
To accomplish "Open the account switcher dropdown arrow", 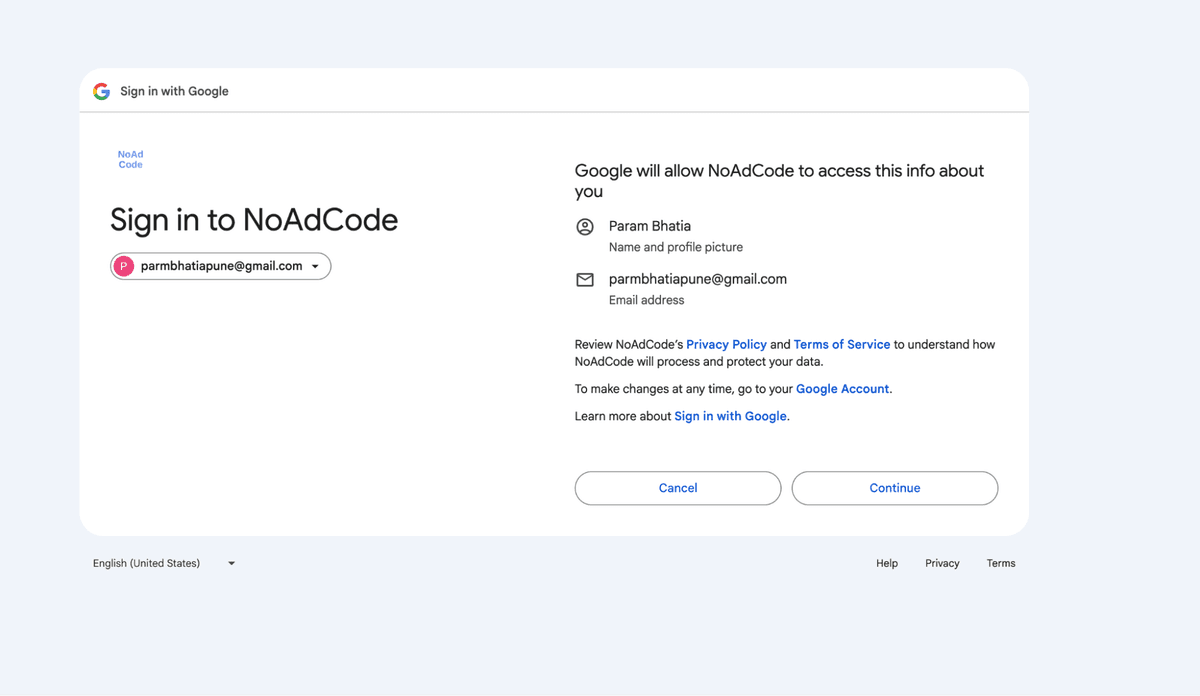I will [x=317, y=266].
